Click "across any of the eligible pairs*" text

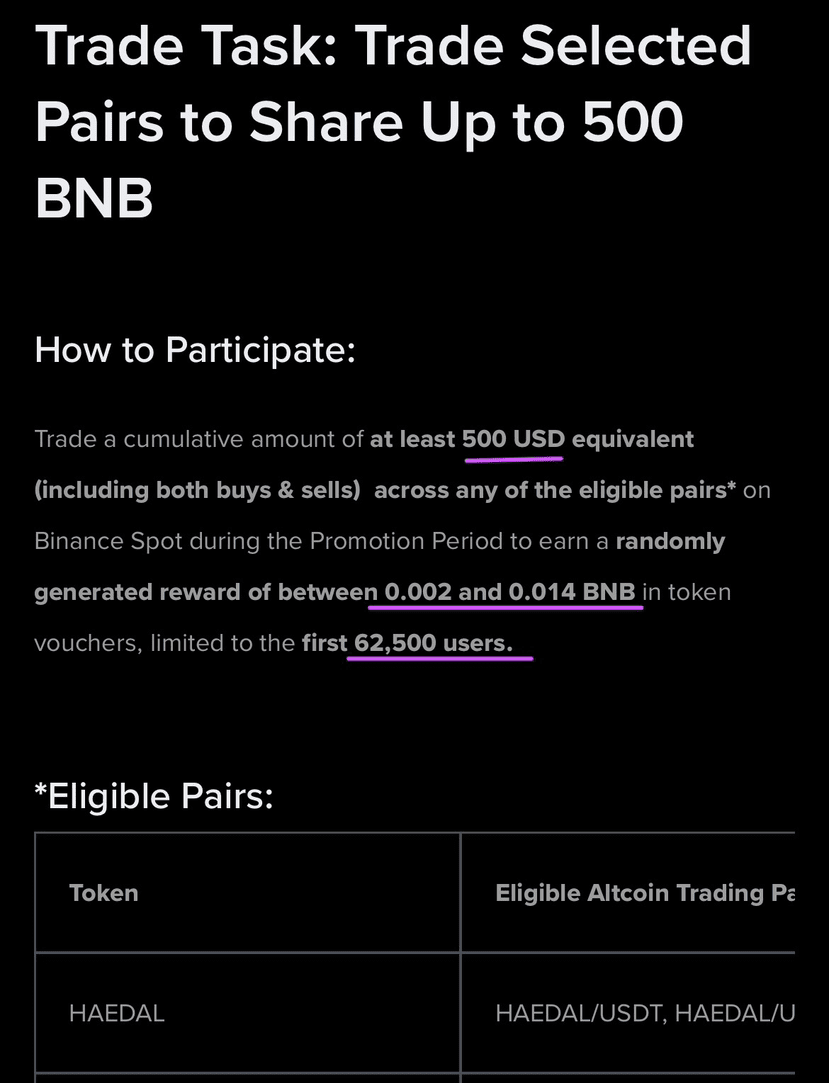[x=555, y=490]
